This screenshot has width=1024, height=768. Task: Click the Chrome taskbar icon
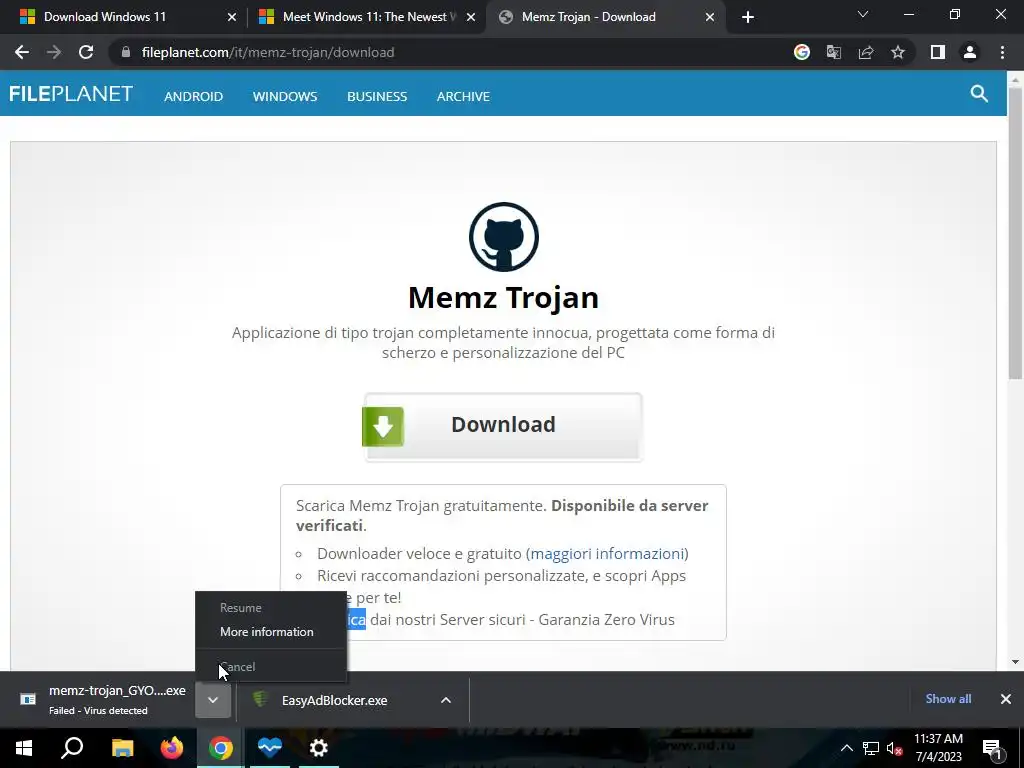click(x=221, y=748)
